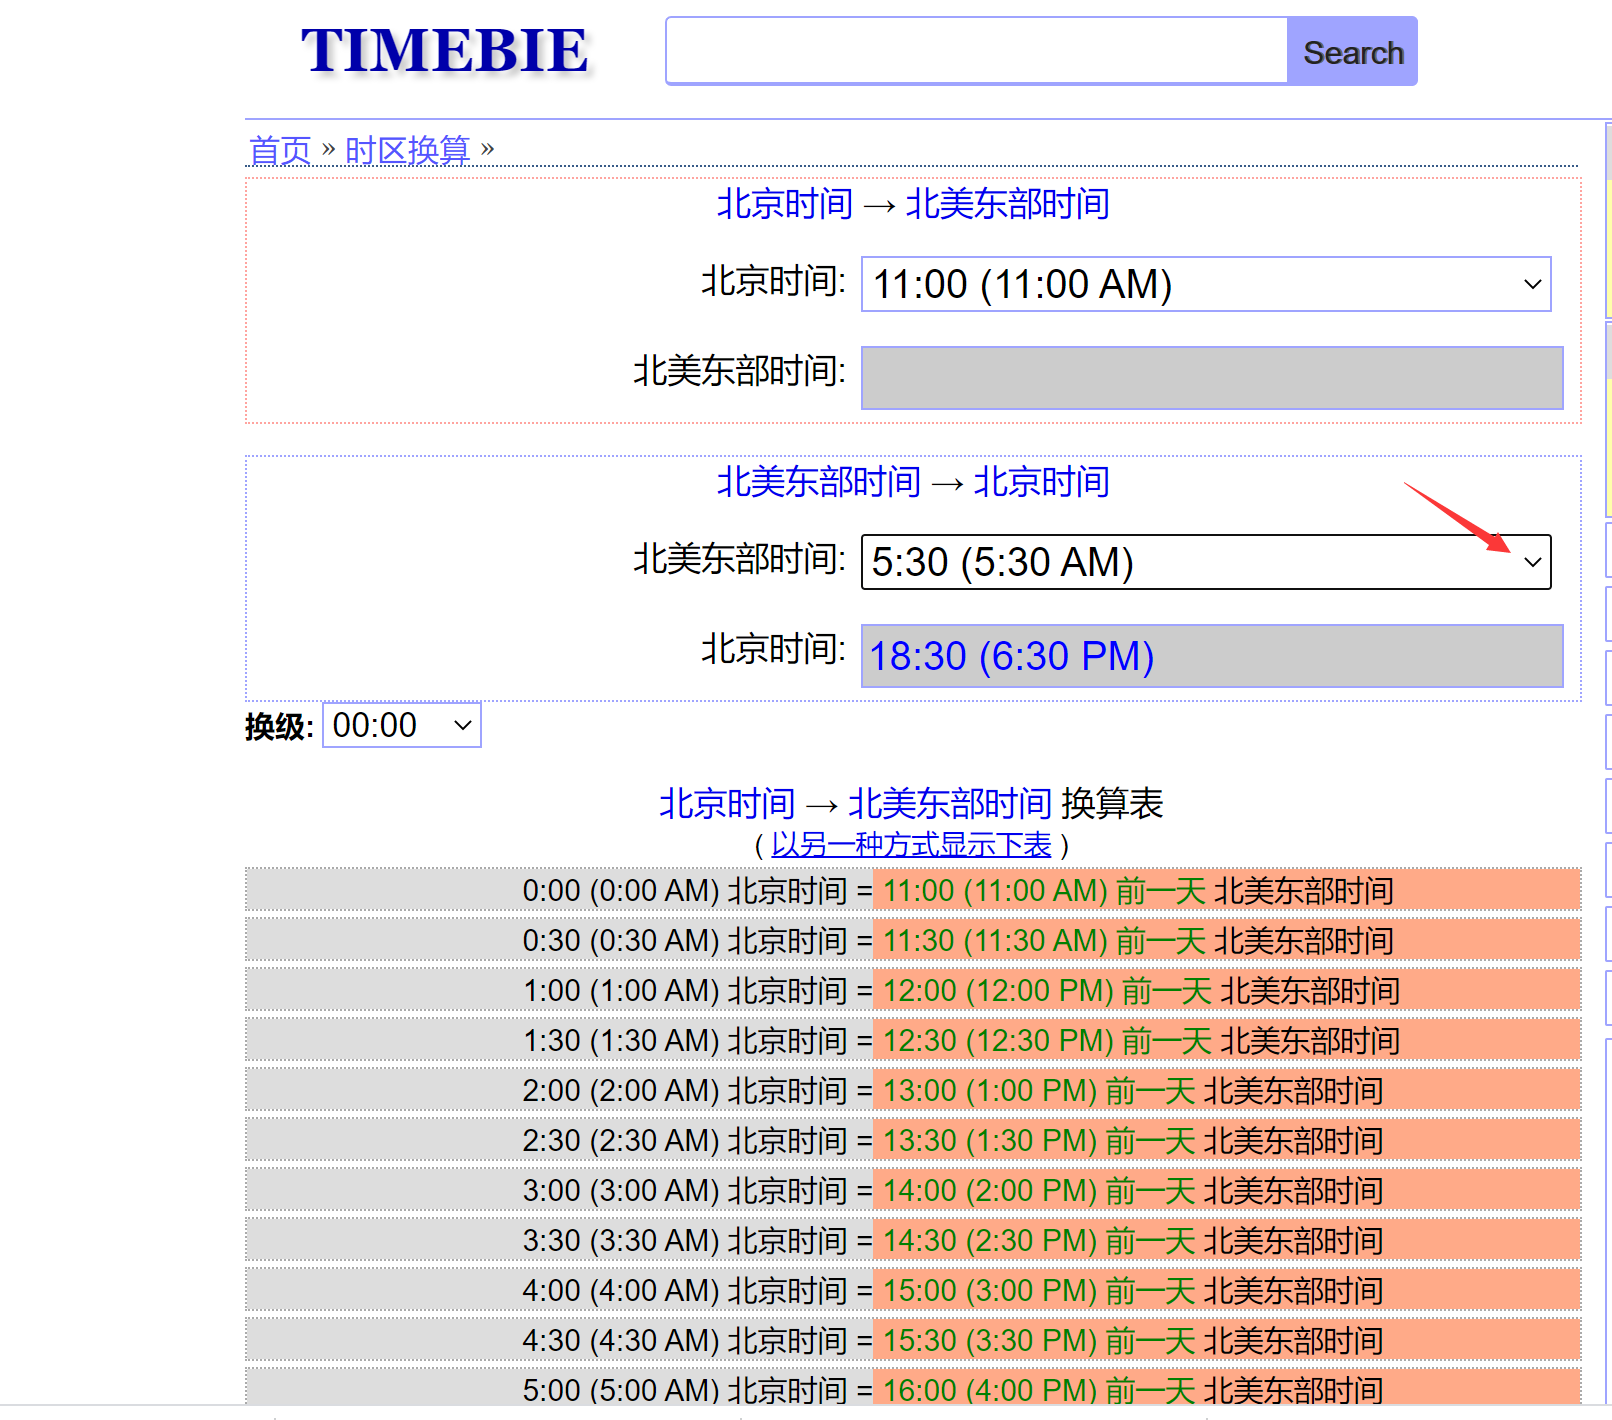Click the 18:30 (6:30 PM) result field
Screen dimensions: 1612x1420
coord(1211,656)
